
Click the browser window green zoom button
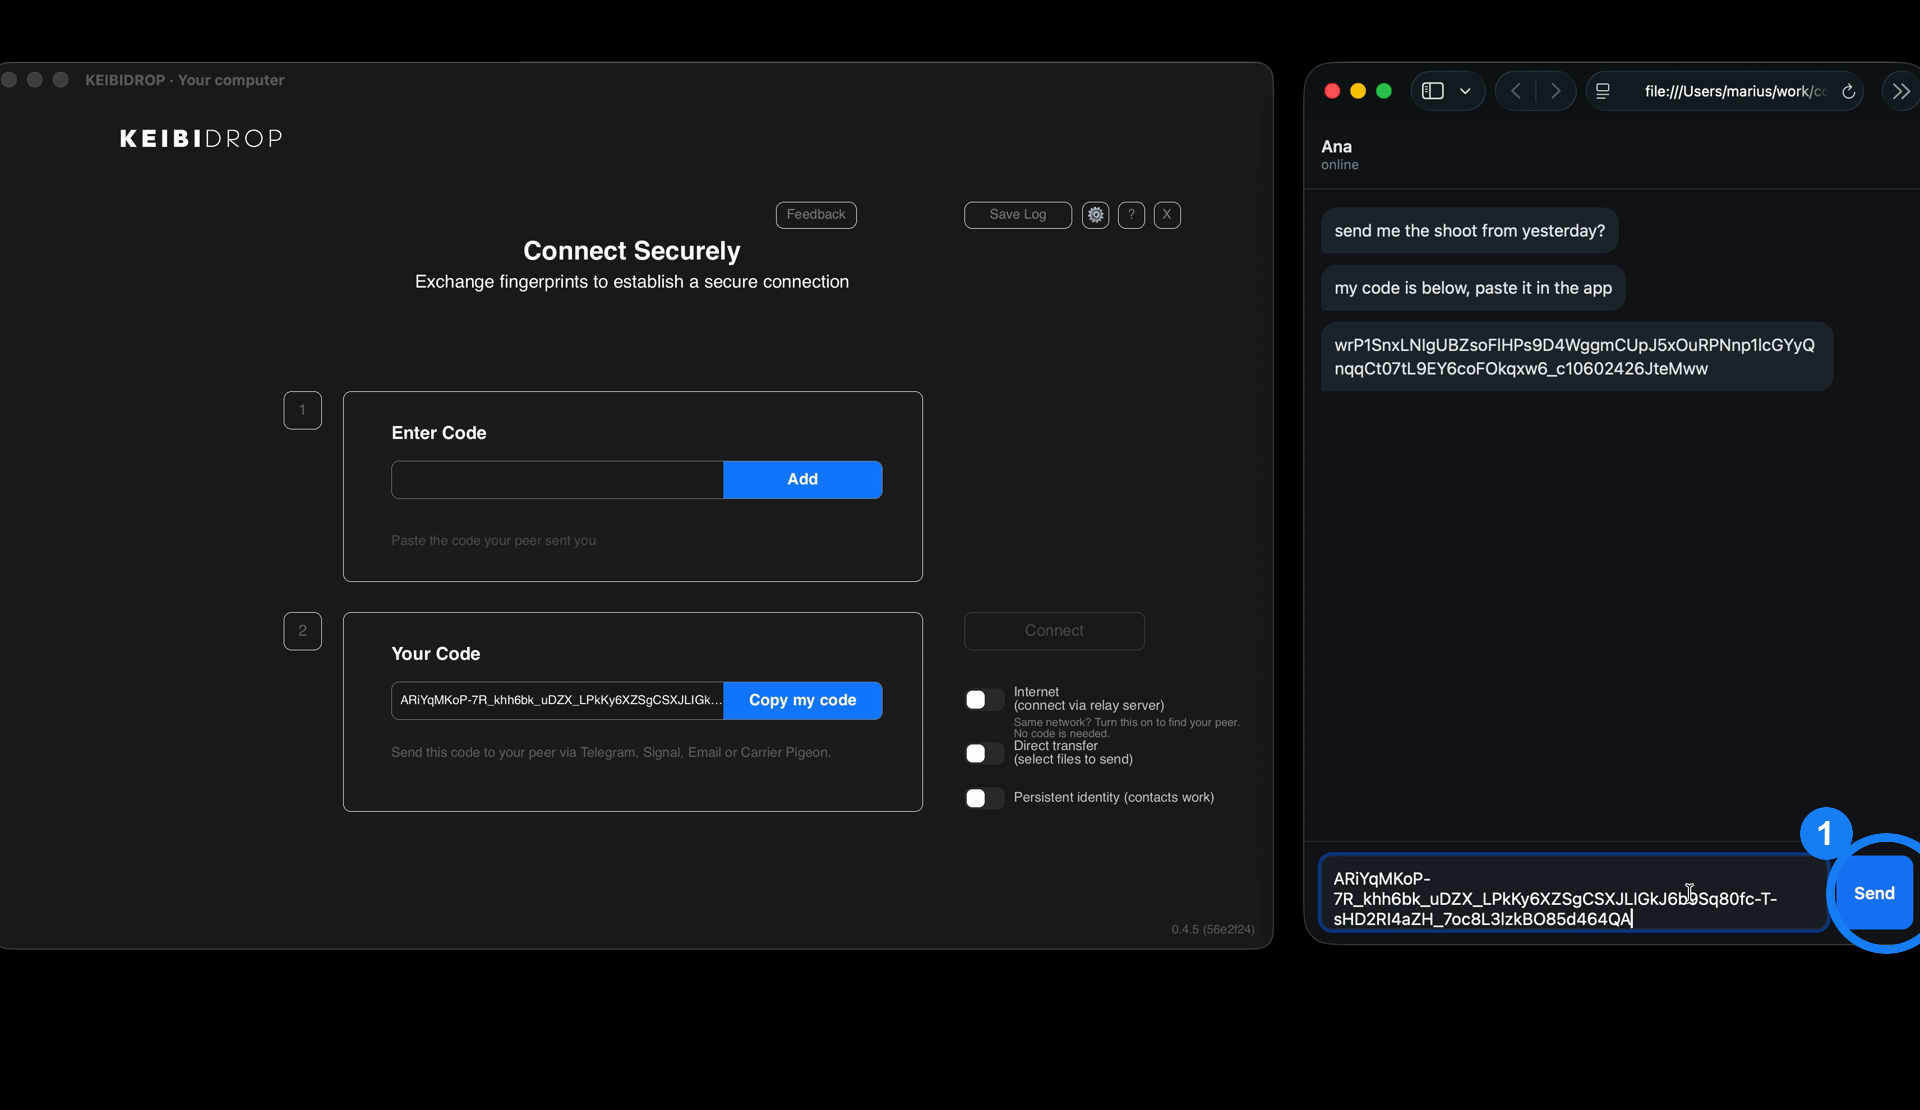(1384, 91)
